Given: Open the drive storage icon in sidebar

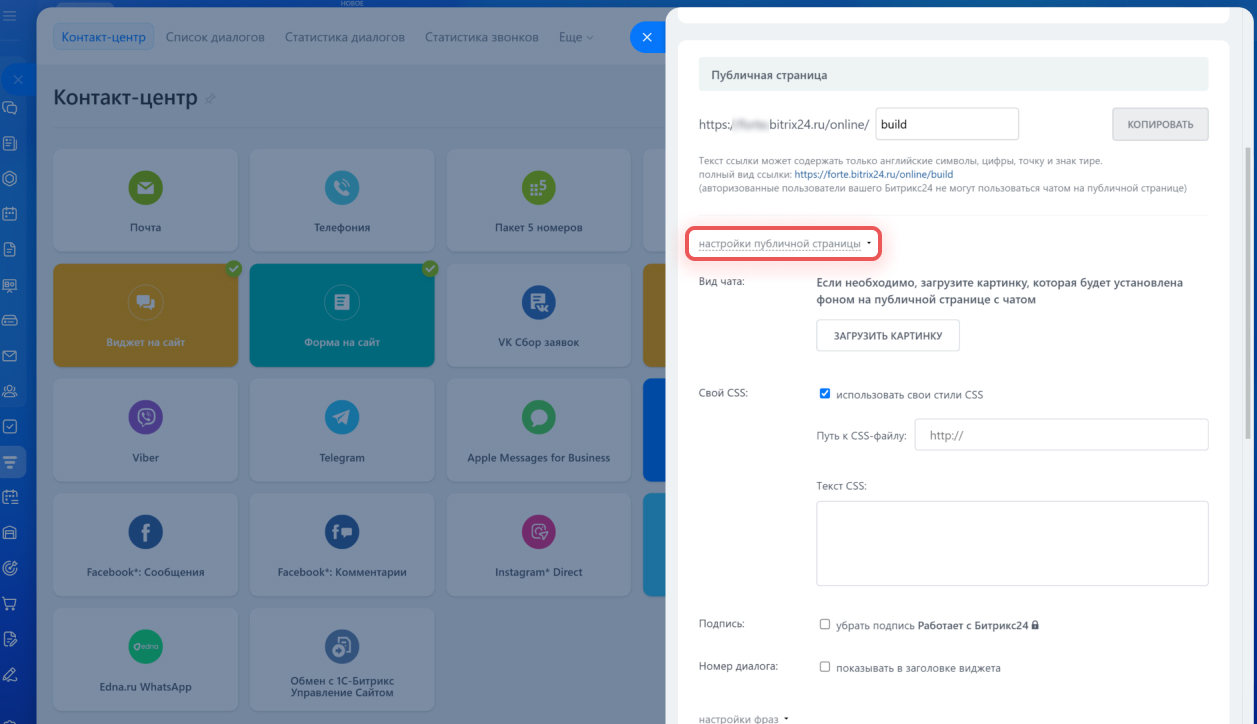Looking at the screenshot, I should click(10, 320).
